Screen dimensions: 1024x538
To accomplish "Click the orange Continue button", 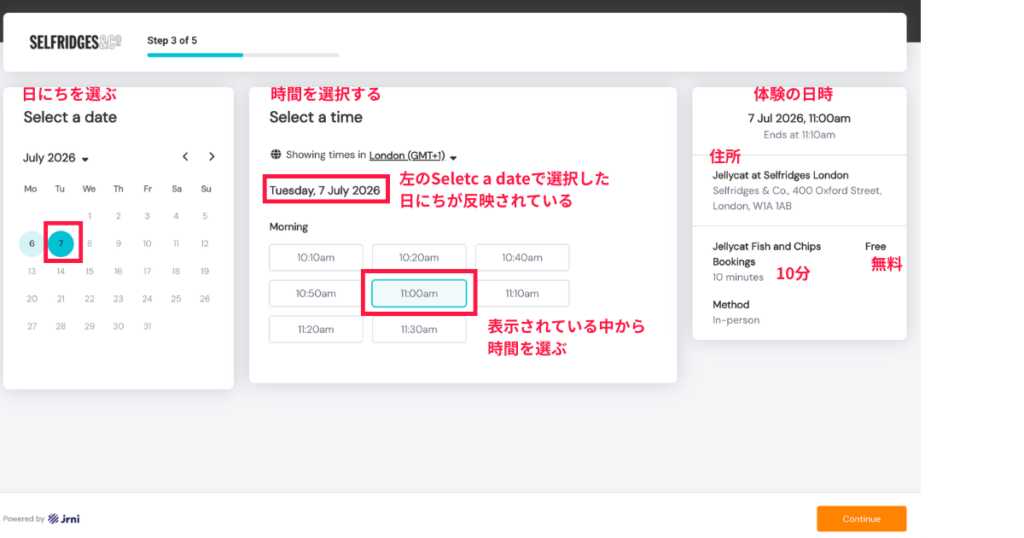I will click(861, 519).
